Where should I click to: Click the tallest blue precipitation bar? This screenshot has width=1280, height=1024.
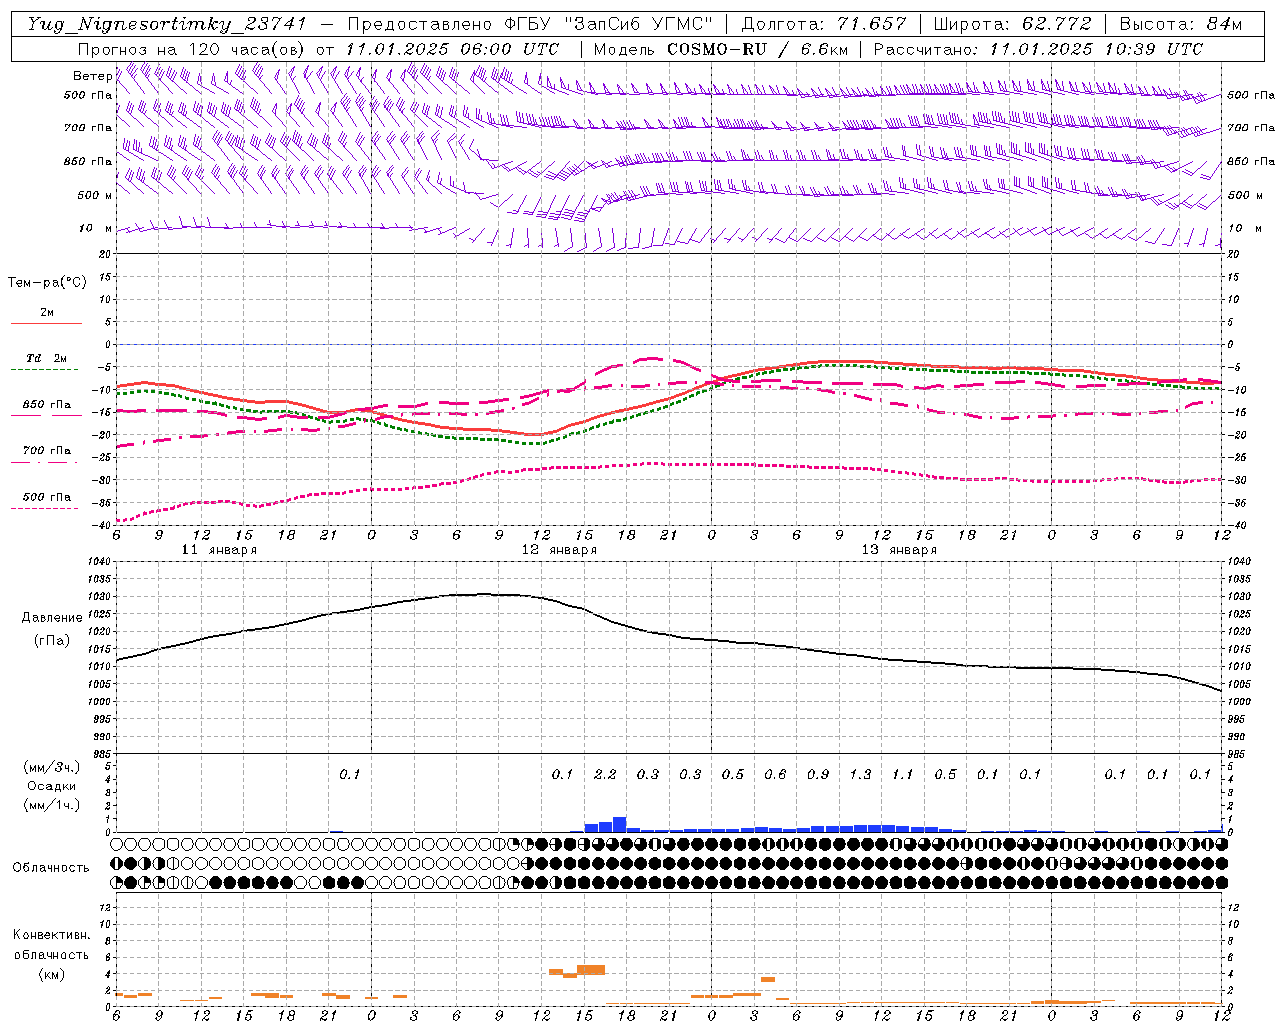pyautogui.click(x=619, y=825)
